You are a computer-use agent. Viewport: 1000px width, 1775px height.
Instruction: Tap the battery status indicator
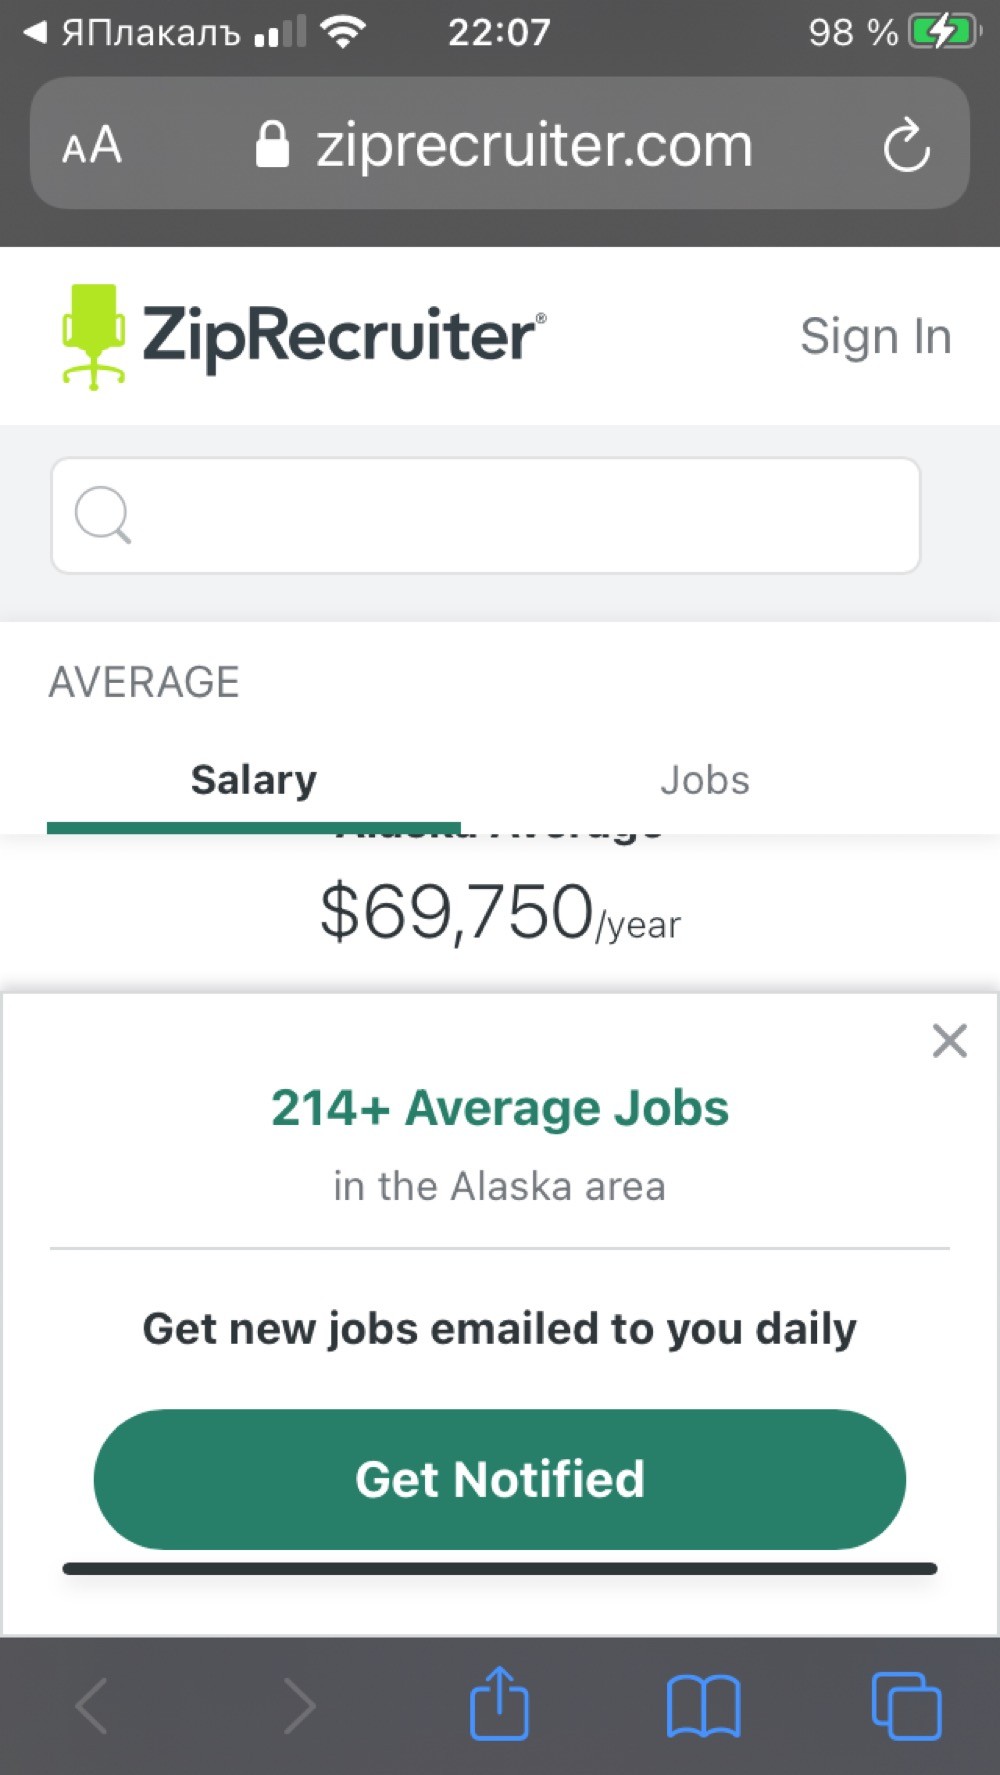pyautogui.click(x=944, y=32)
